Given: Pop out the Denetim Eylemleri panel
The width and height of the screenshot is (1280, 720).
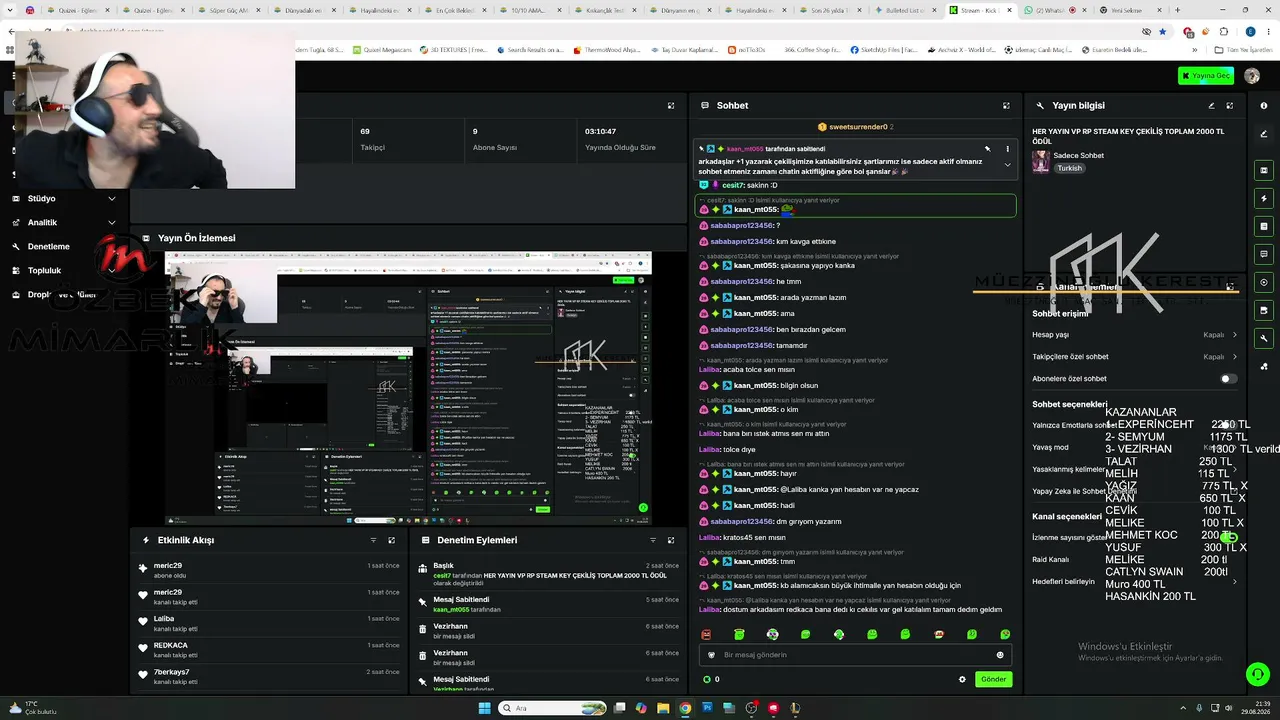Looking at the screenshot, I should pos(671,540).
